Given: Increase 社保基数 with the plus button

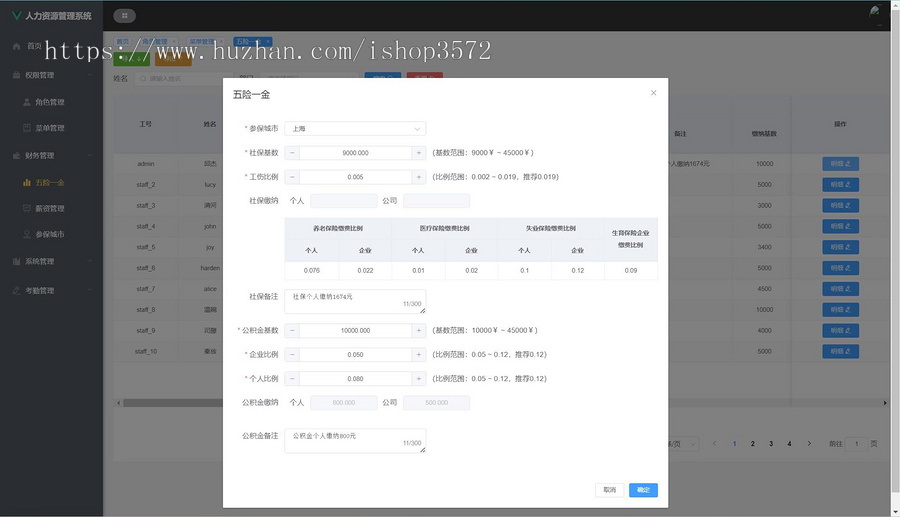Looking at the screenshot, I should pos(418,153).
